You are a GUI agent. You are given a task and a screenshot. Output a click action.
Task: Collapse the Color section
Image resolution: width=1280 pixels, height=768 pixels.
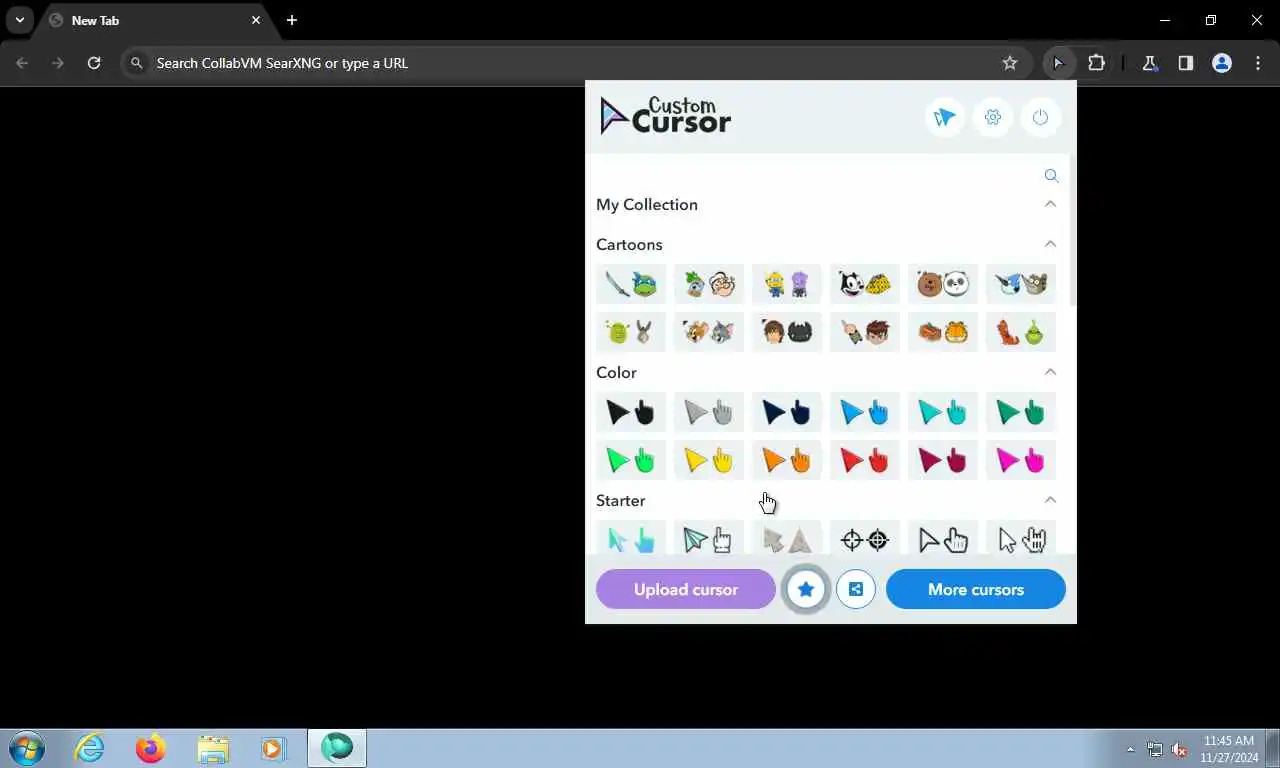(1050, 372)
